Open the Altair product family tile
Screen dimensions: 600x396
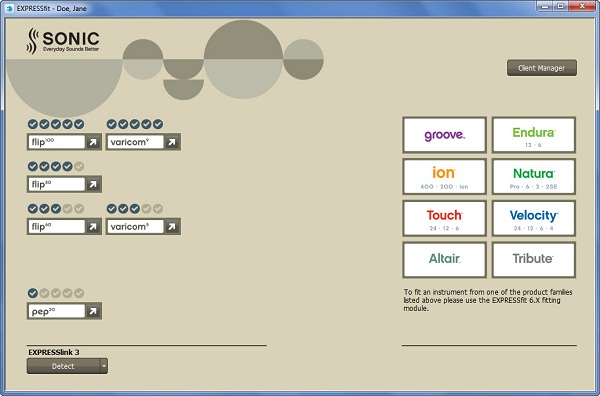pyautogui.click(x=444, y=259)
